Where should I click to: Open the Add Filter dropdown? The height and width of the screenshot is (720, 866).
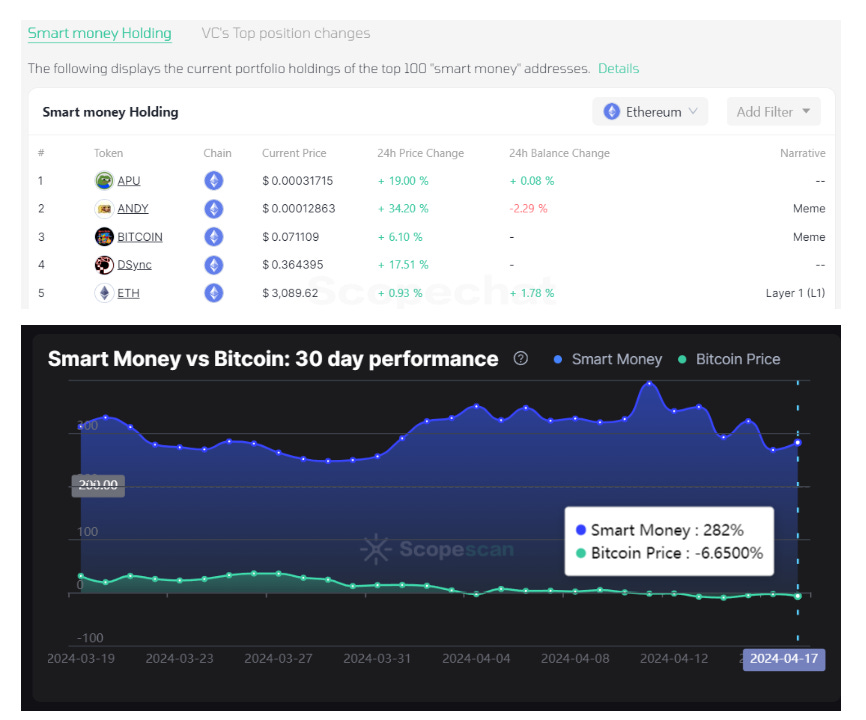pyautogui.click(x=773, y=112)
